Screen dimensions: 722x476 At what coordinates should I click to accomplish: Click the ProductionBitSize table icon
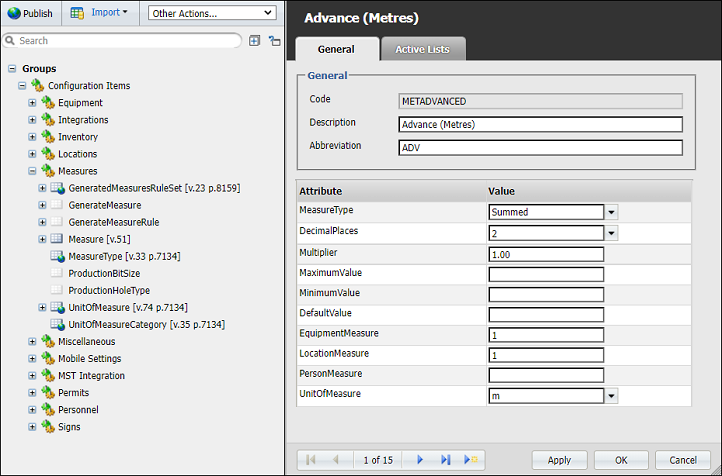pyautogui.click(x=57, y=273)
